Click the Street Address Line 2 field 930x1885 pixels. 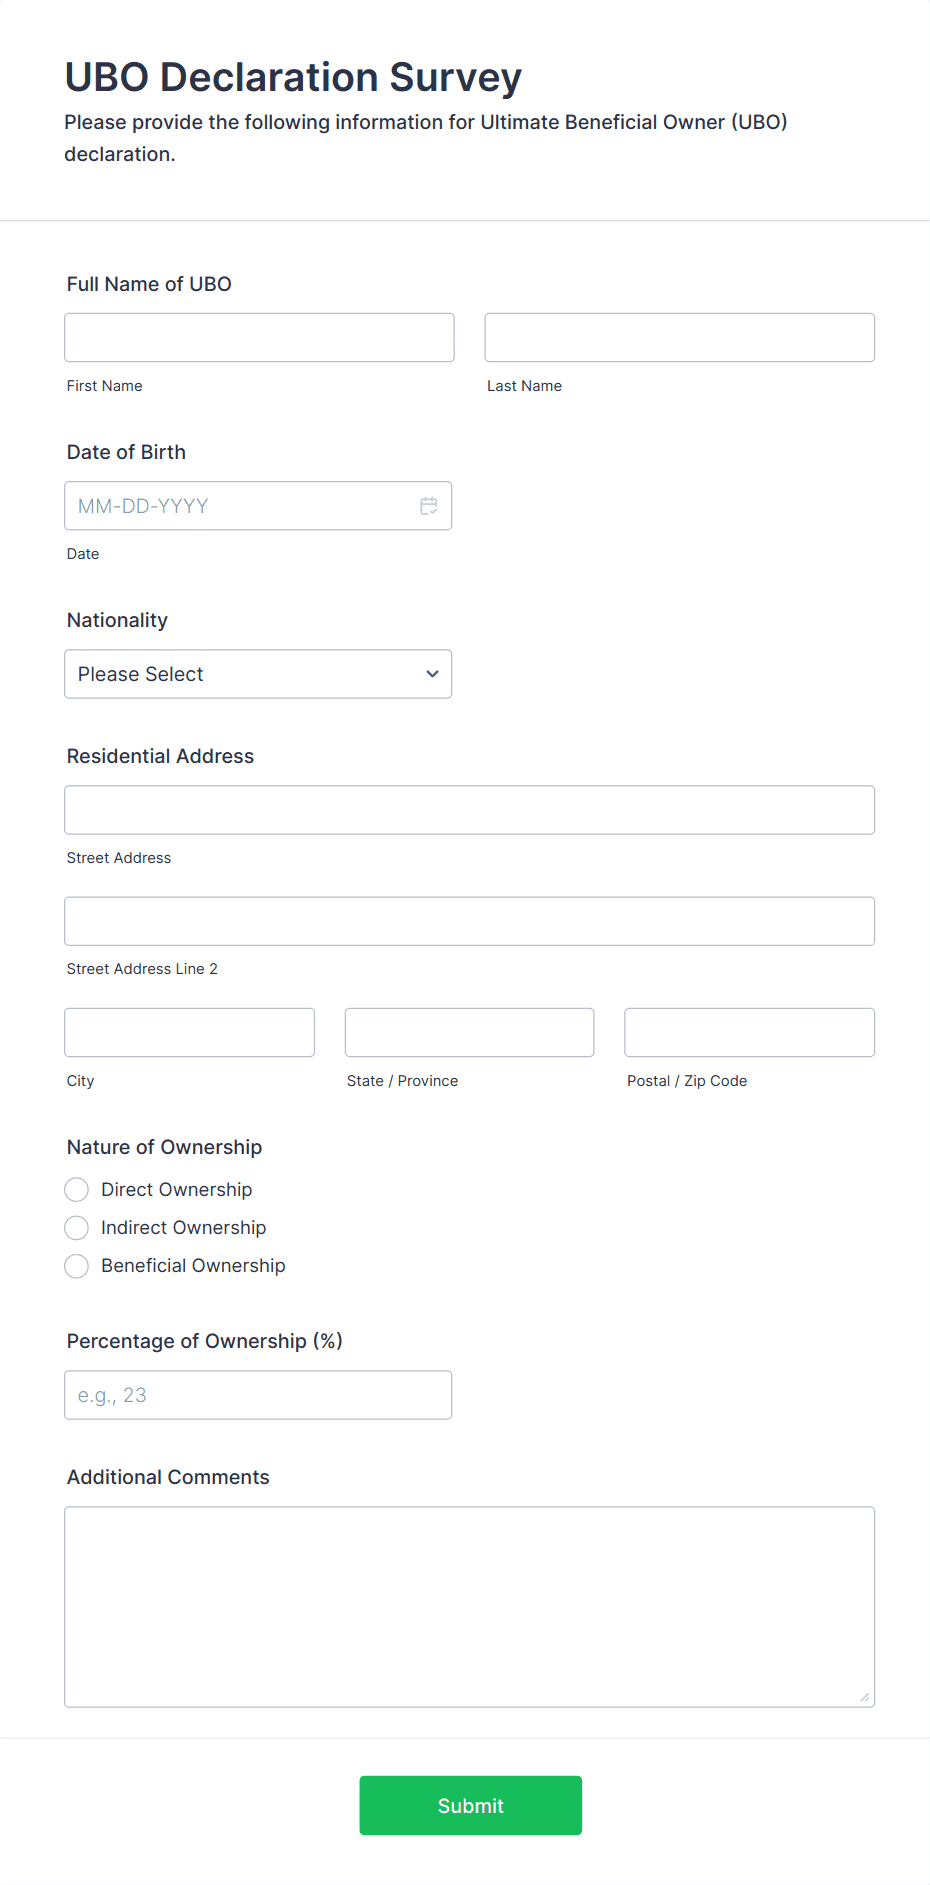click(x=469, y=921)
